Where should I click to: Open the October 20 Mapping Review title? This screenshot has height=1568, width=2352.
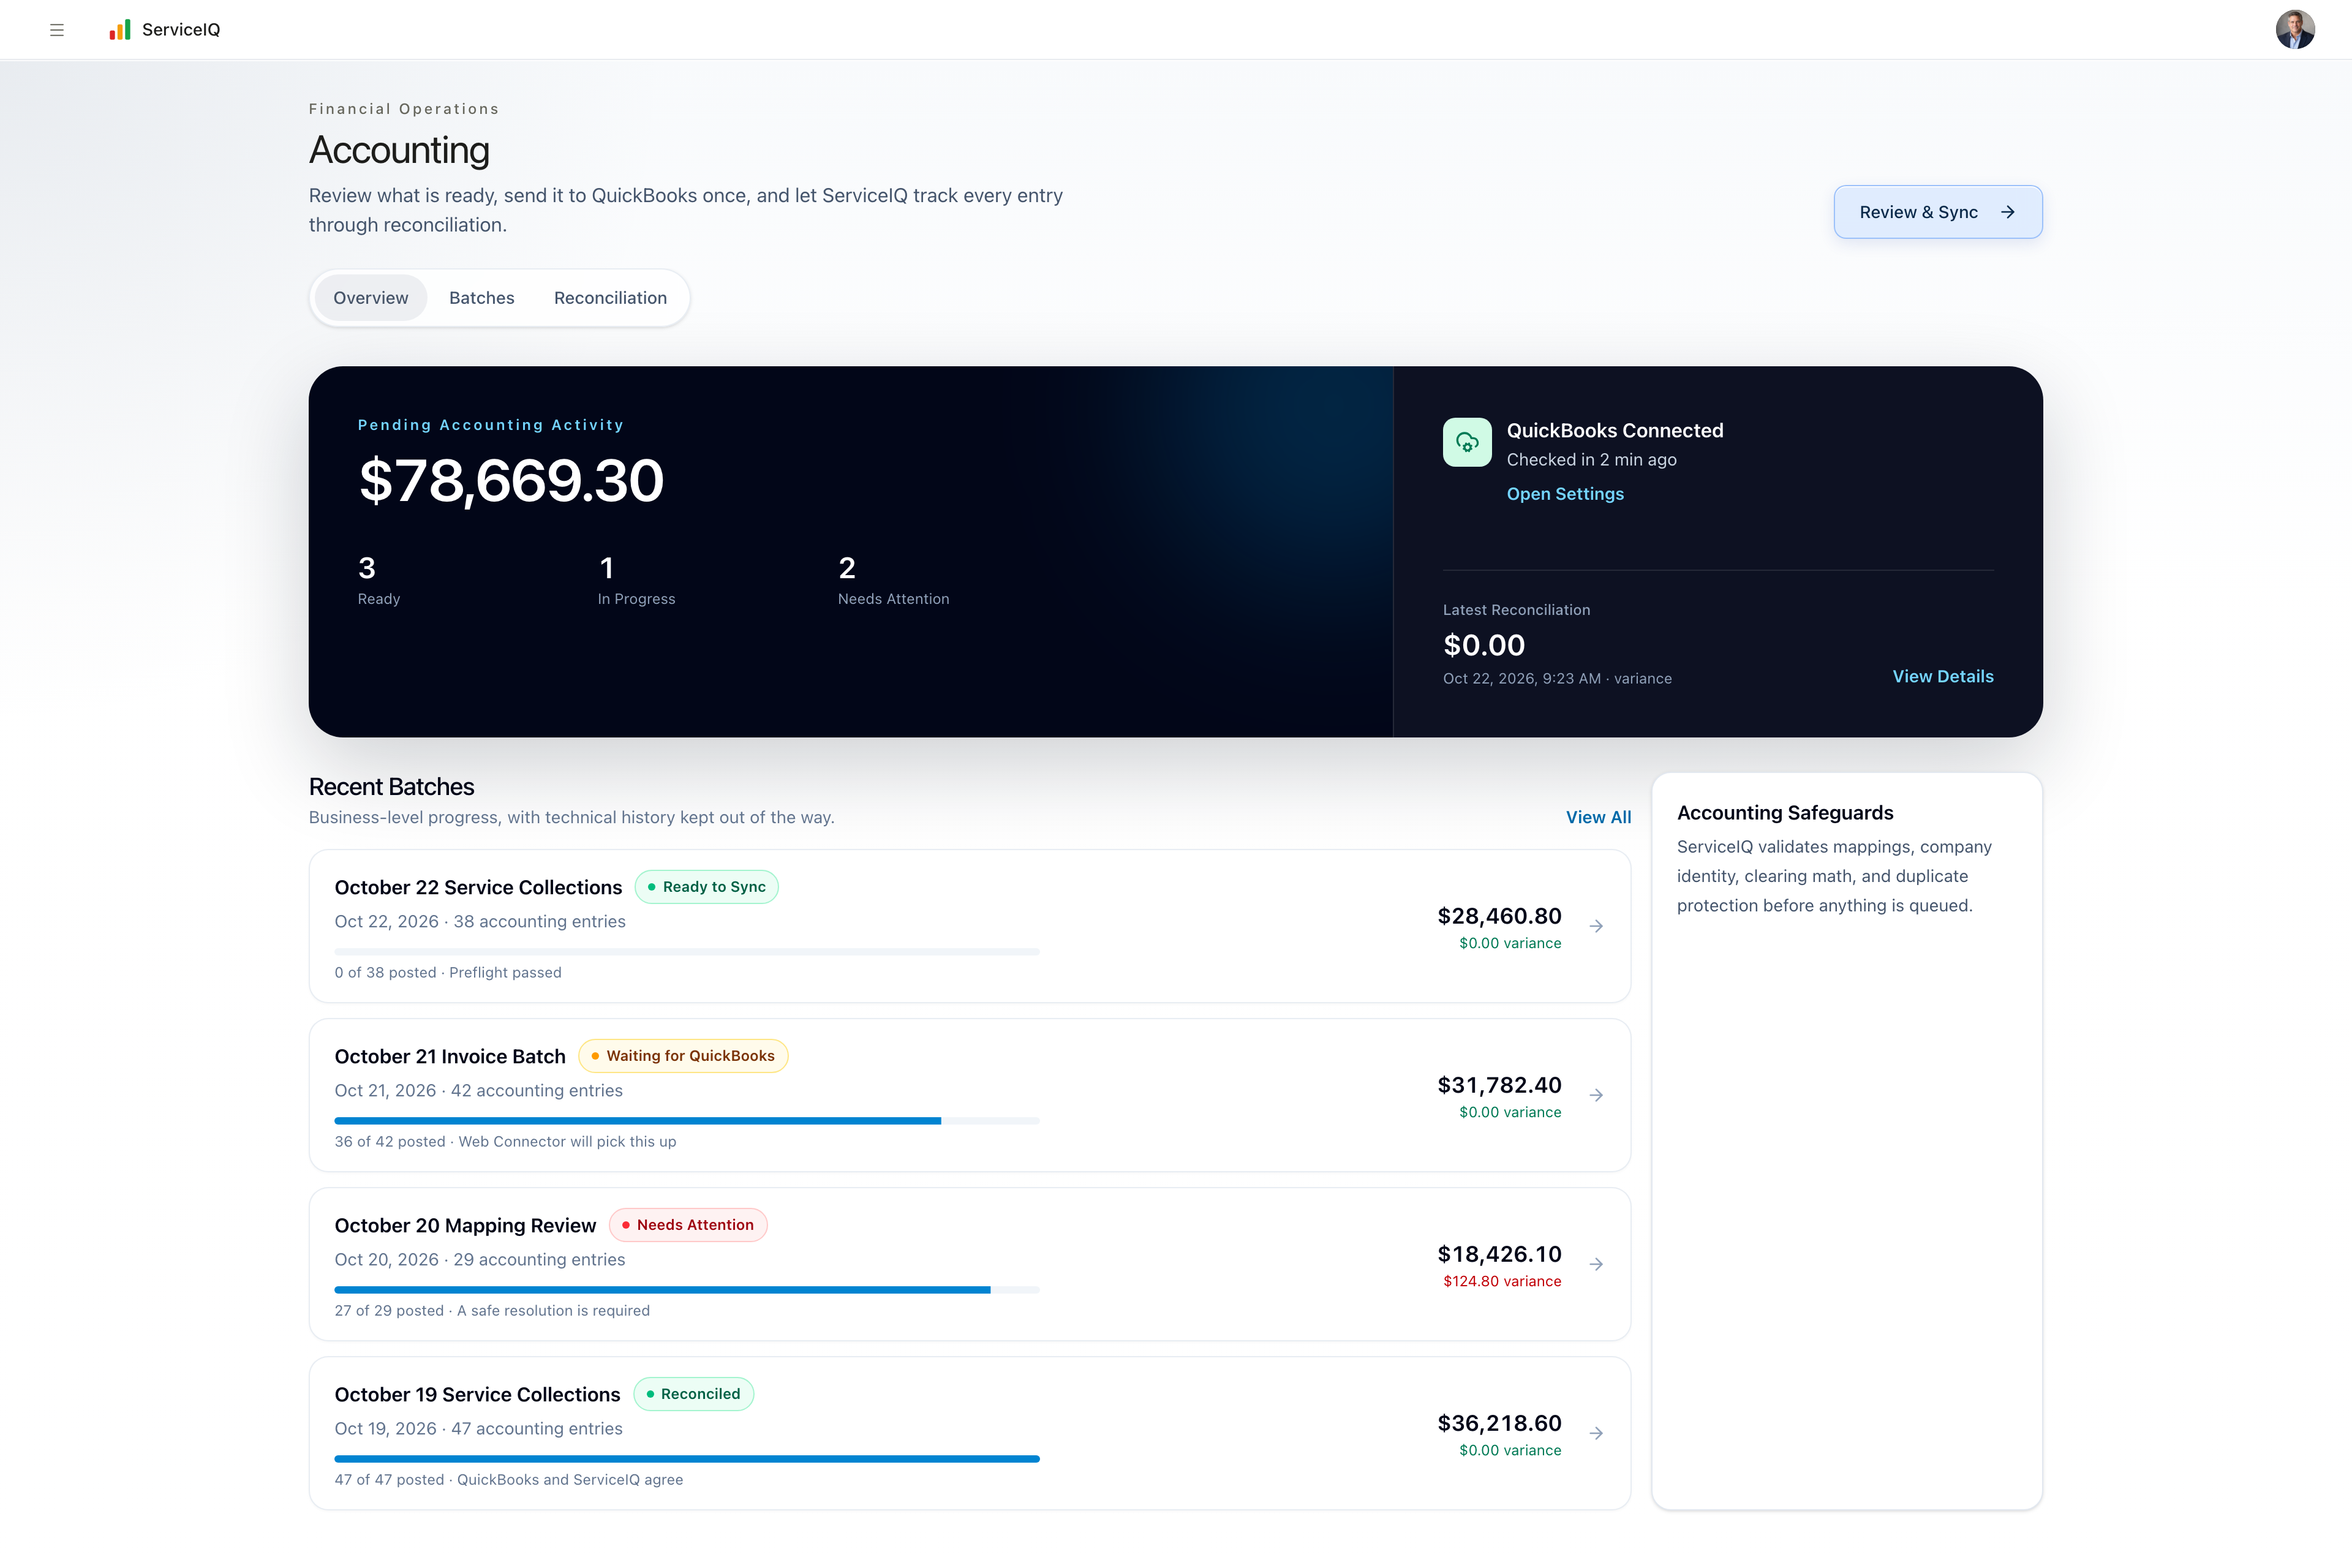(x=465, y=1225)
